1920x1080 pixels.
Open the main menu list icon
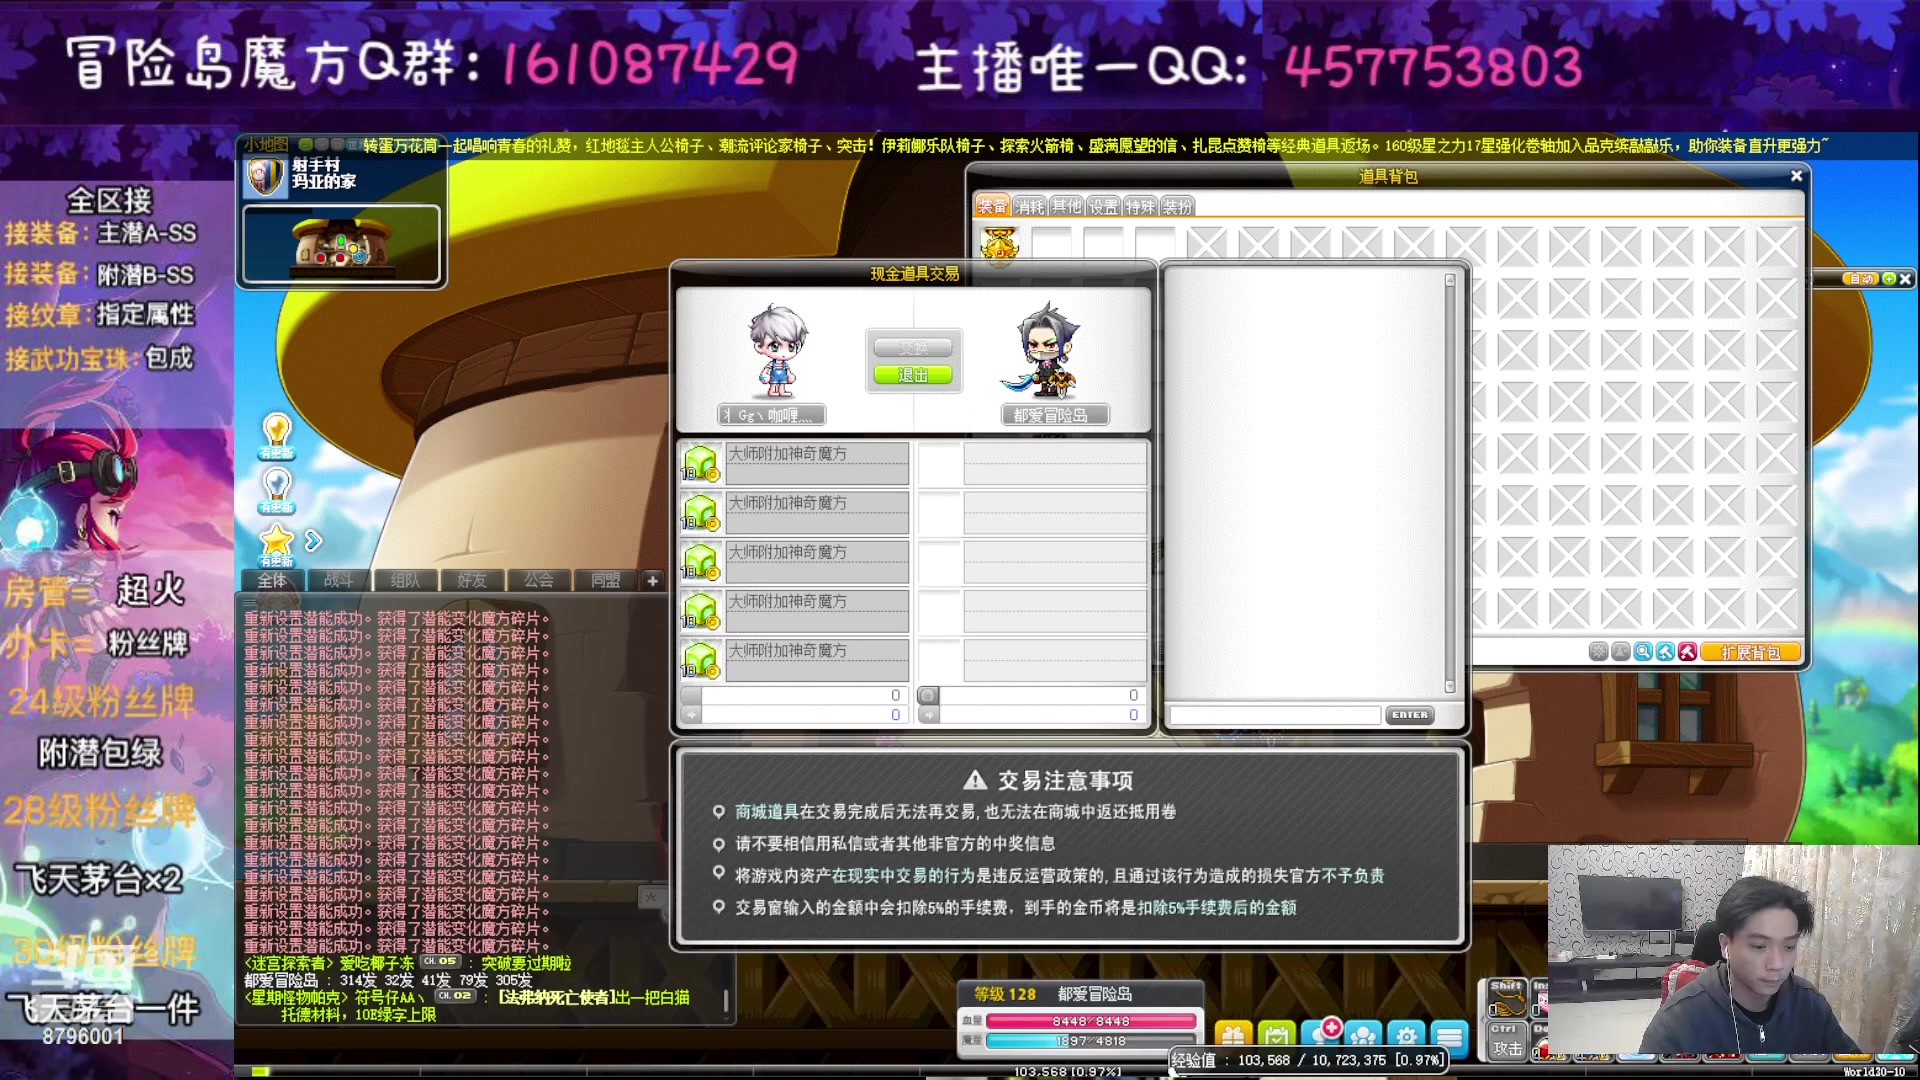(1449, 1037)
